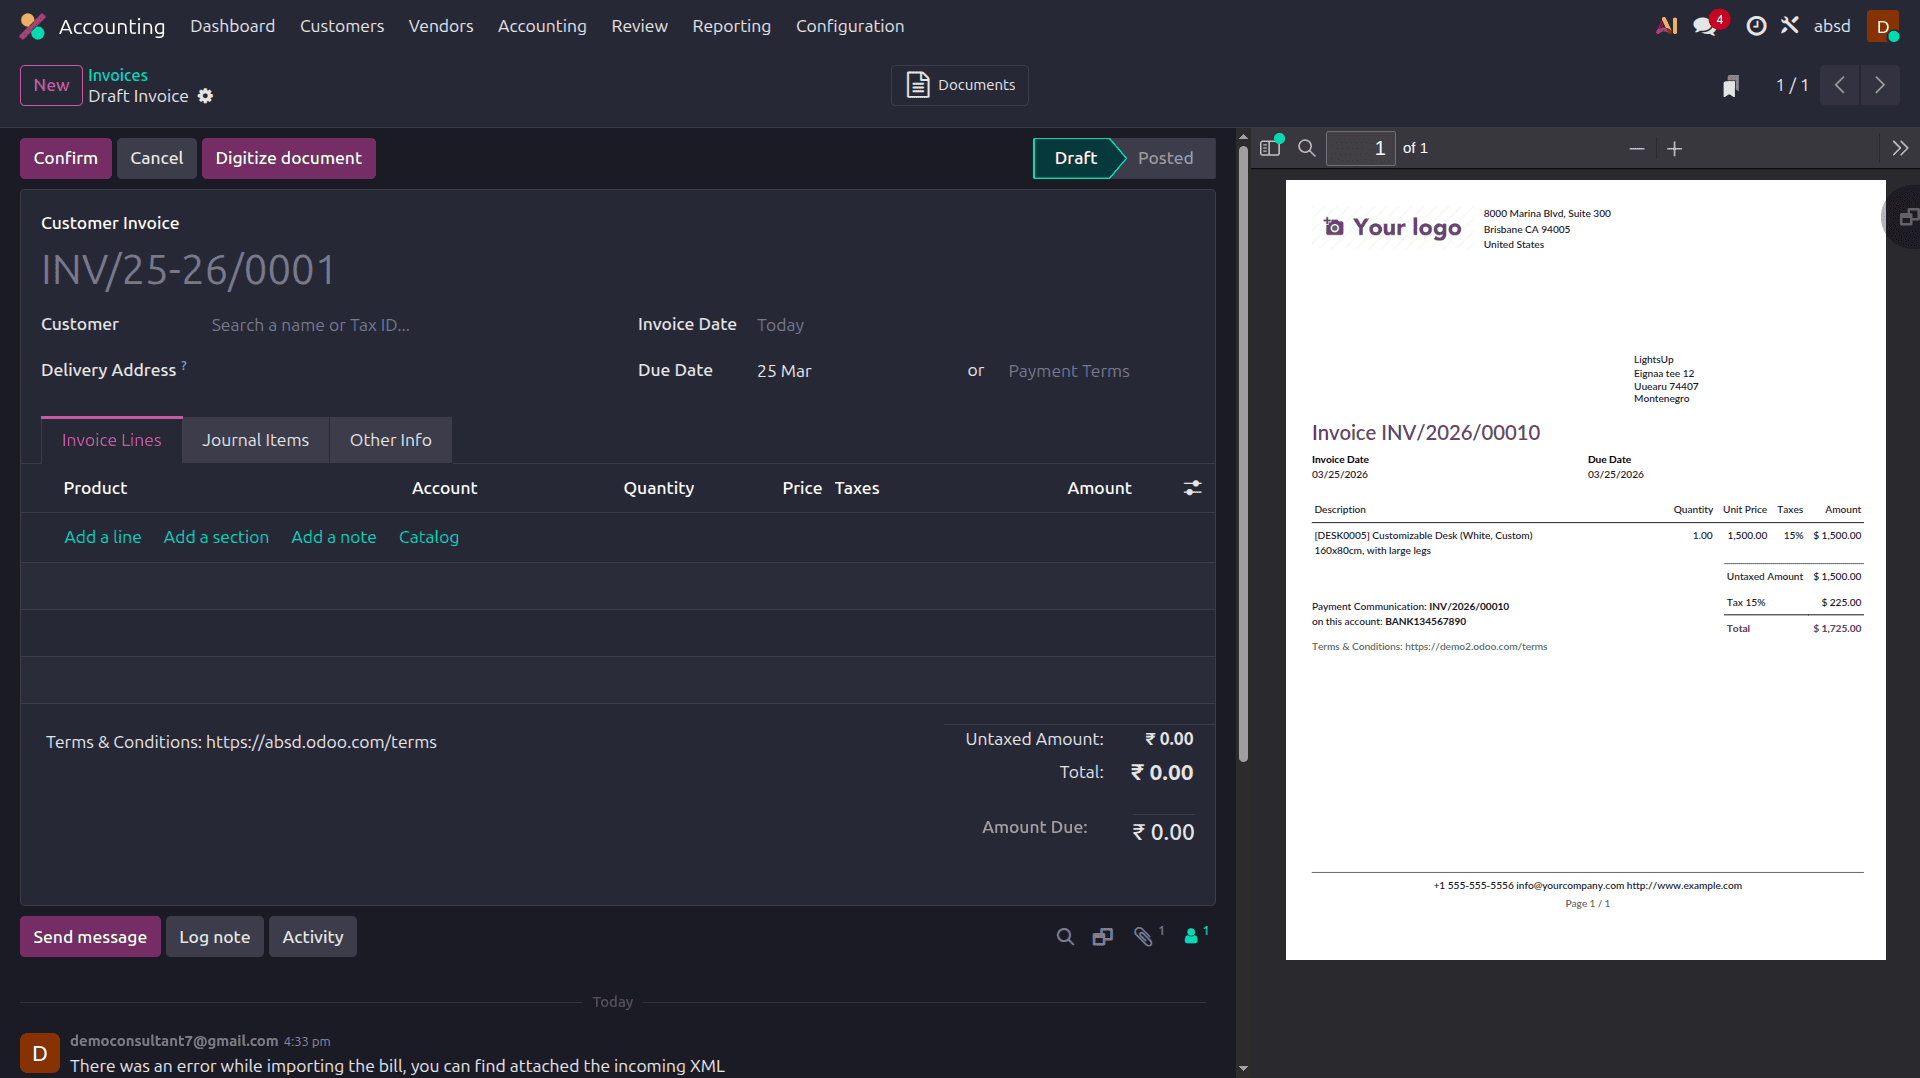
Task: Switch to the Journal Items tab
Action: [x=255, y=440]
